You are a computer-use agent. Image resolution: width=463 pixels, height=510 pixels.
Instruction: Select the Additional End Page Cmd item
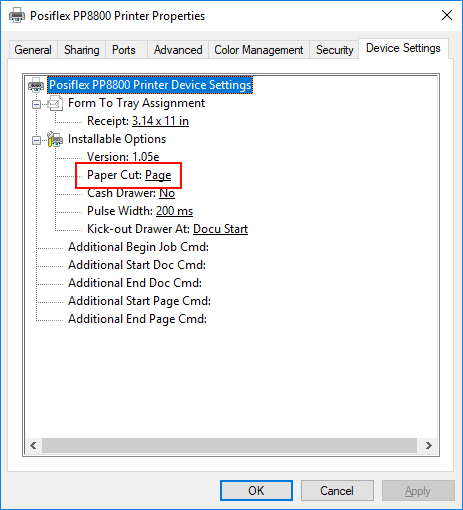pos(137,319)
